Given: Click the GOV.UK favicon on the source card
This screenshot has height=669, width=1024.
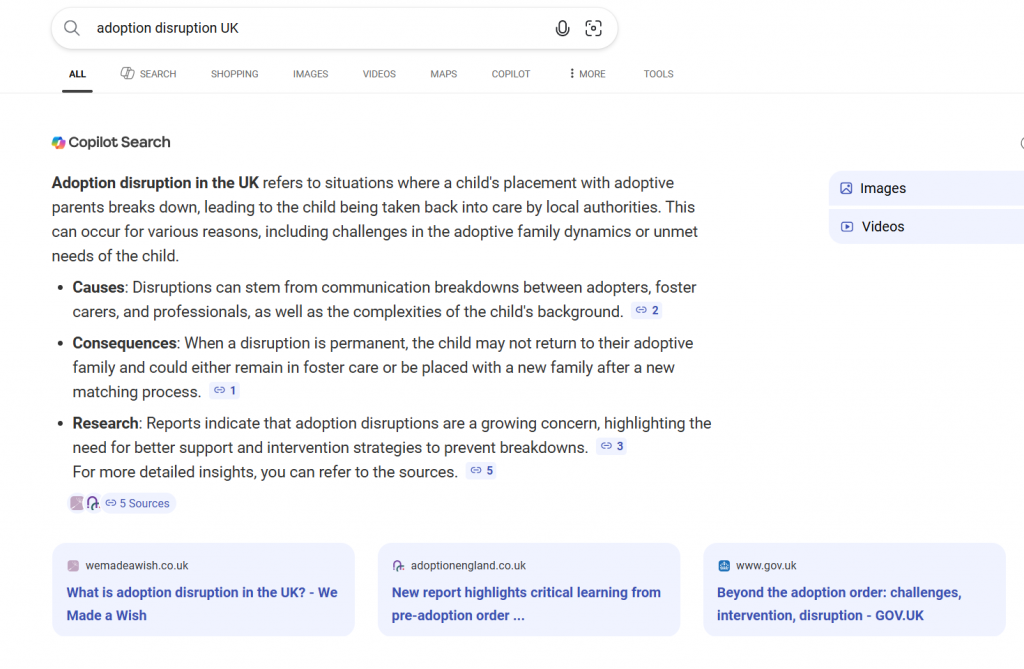Looking at the screenshot, I should [x=722, y=565].
